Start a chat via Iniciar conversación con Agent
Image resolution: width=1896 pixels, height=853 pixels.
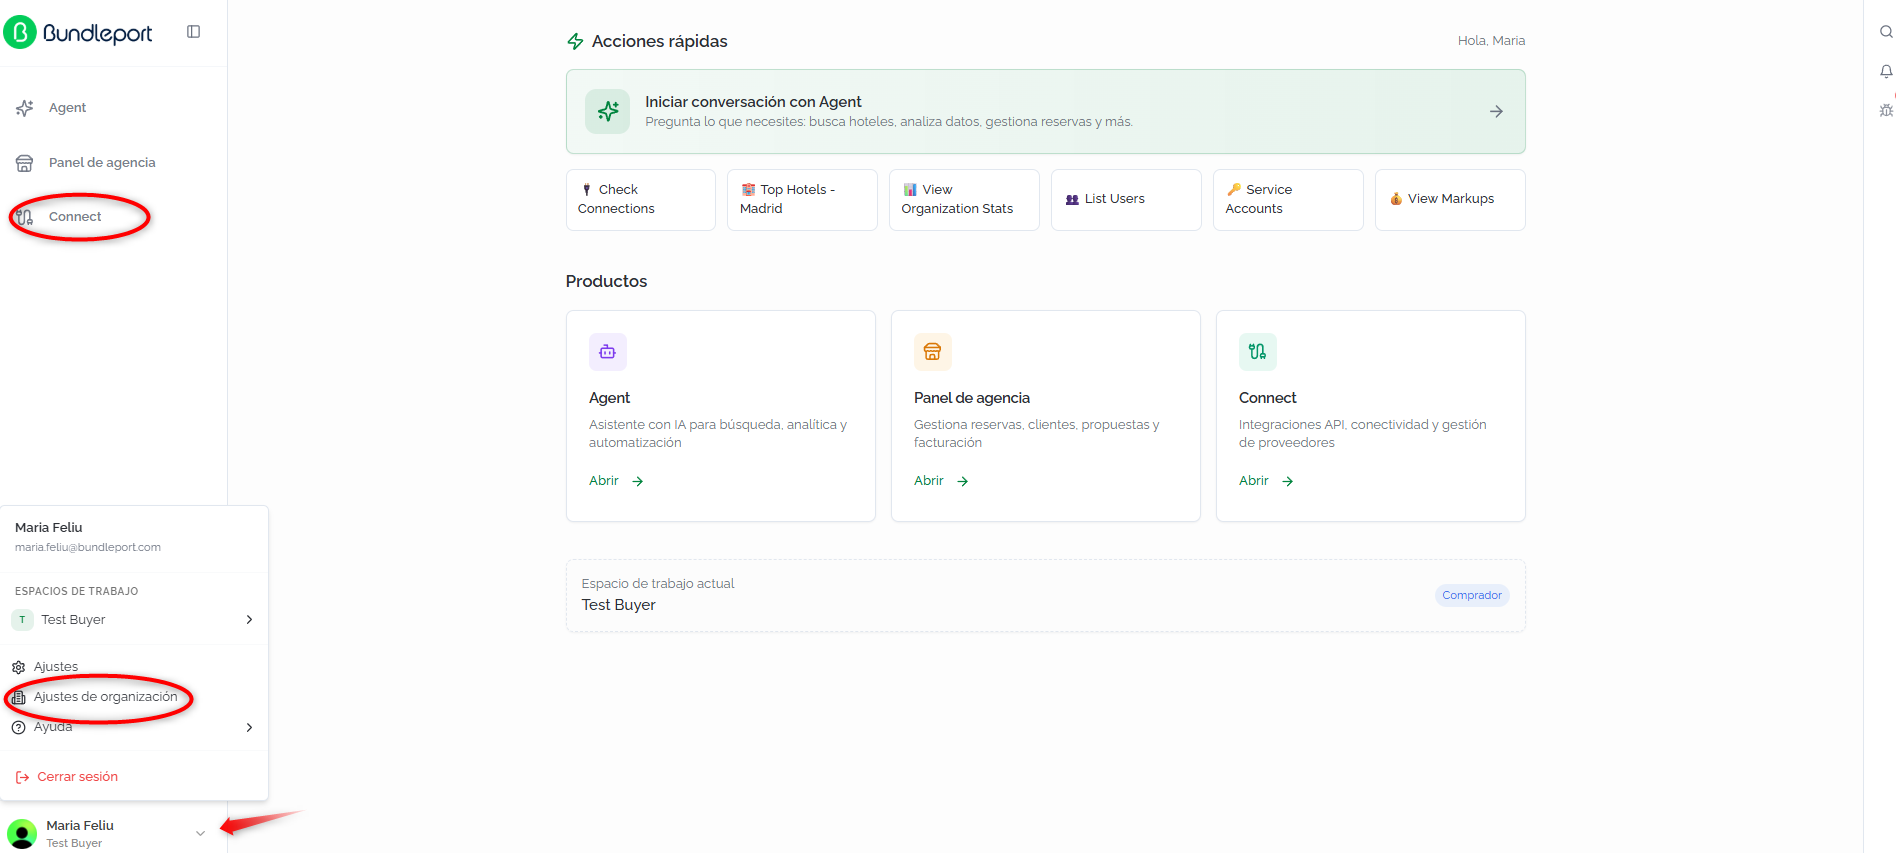point(1045,111)
